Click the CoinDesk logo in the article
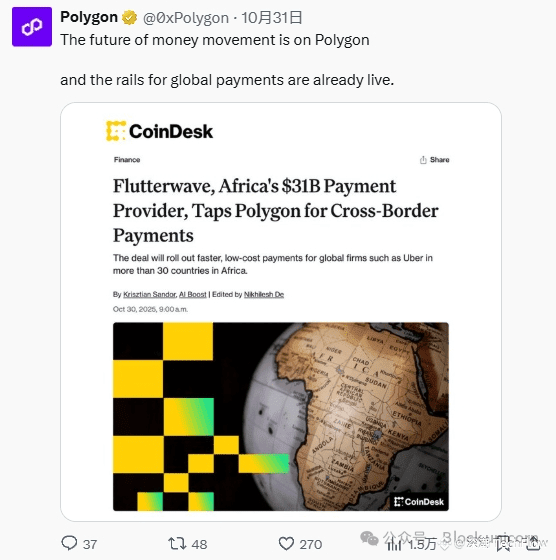 (159, 131)
